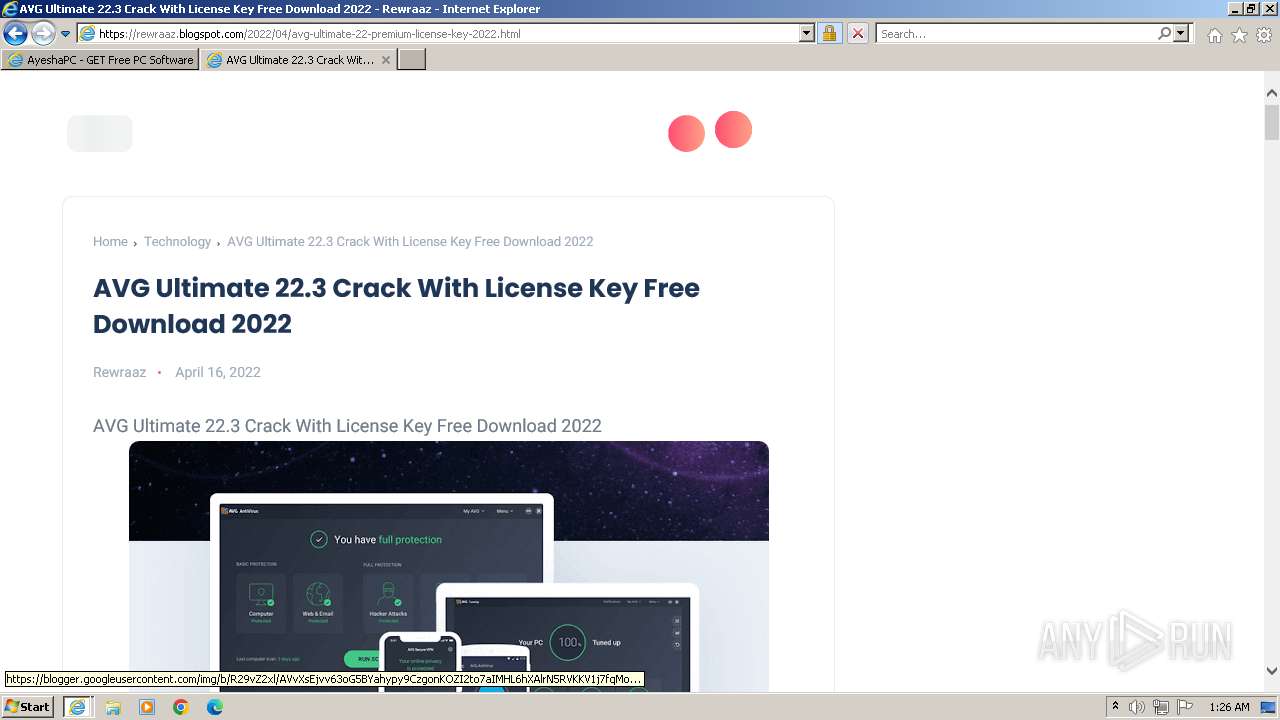Screen dimensions: 1280x720
Task: Click the taskbar clock 1:26 AM
Action: tap(1229, 707)
